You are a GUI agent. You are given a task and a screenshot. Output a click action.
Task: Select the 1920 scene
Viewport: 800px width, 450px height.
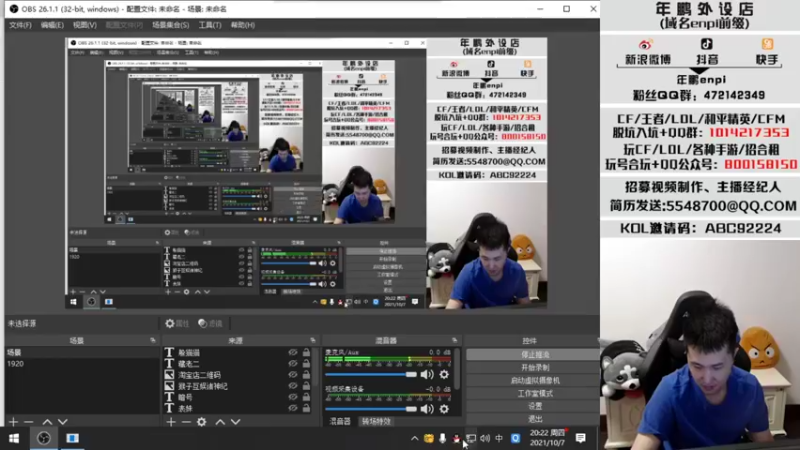pyautogui.click(x=82, y=364)
